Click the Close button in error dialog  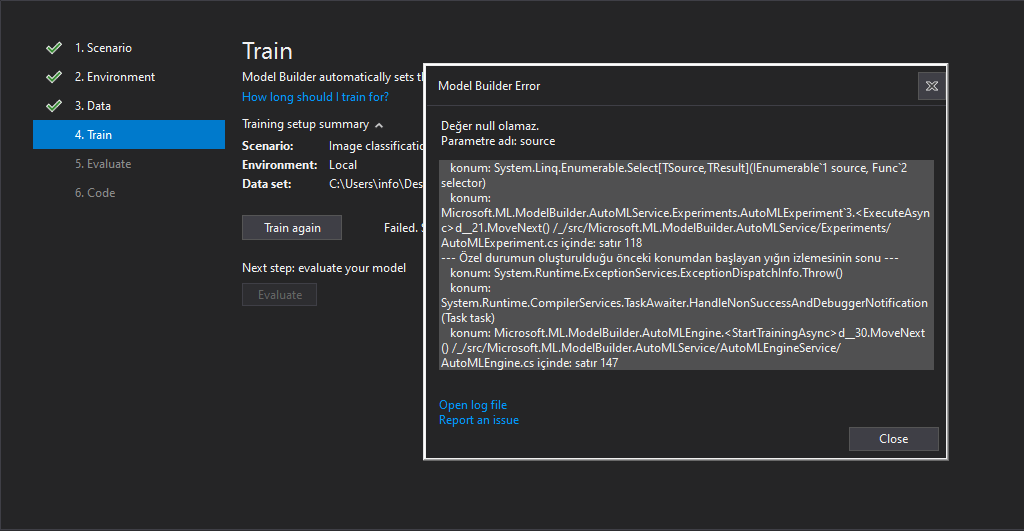point(893,439)
